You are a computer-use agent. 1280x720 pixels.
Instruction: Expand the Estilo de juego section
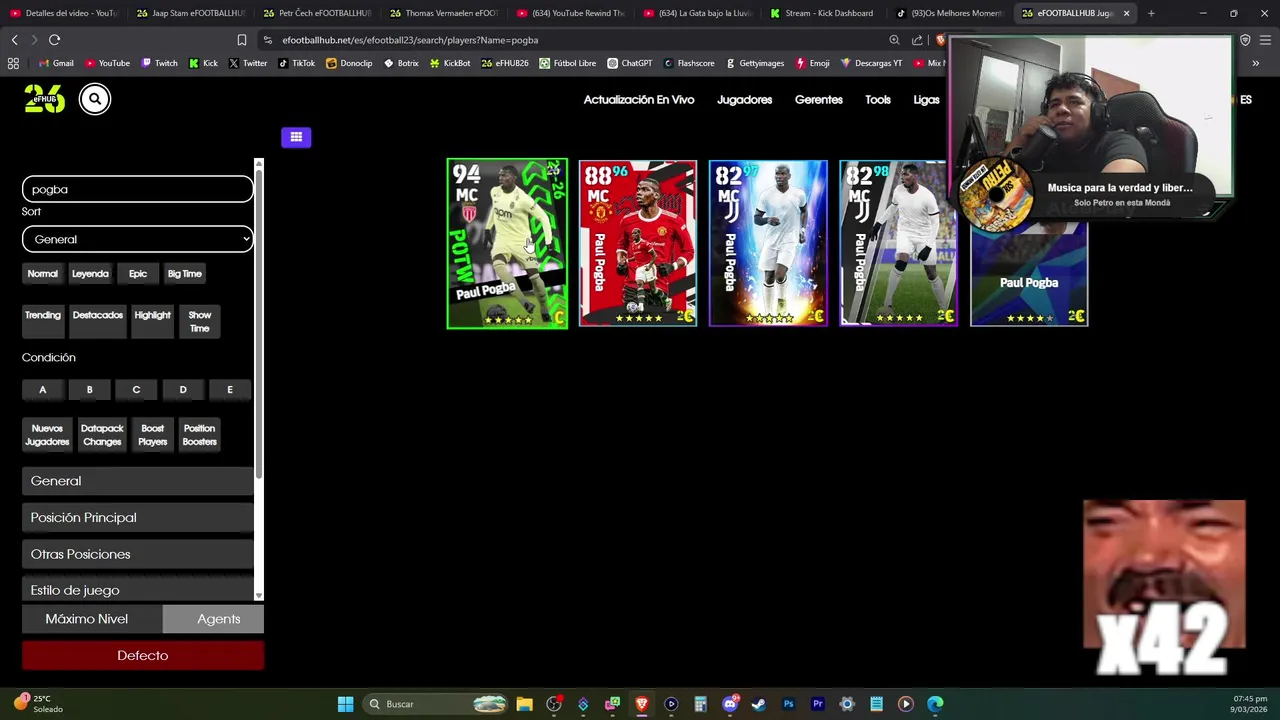[x=138, y=589]
